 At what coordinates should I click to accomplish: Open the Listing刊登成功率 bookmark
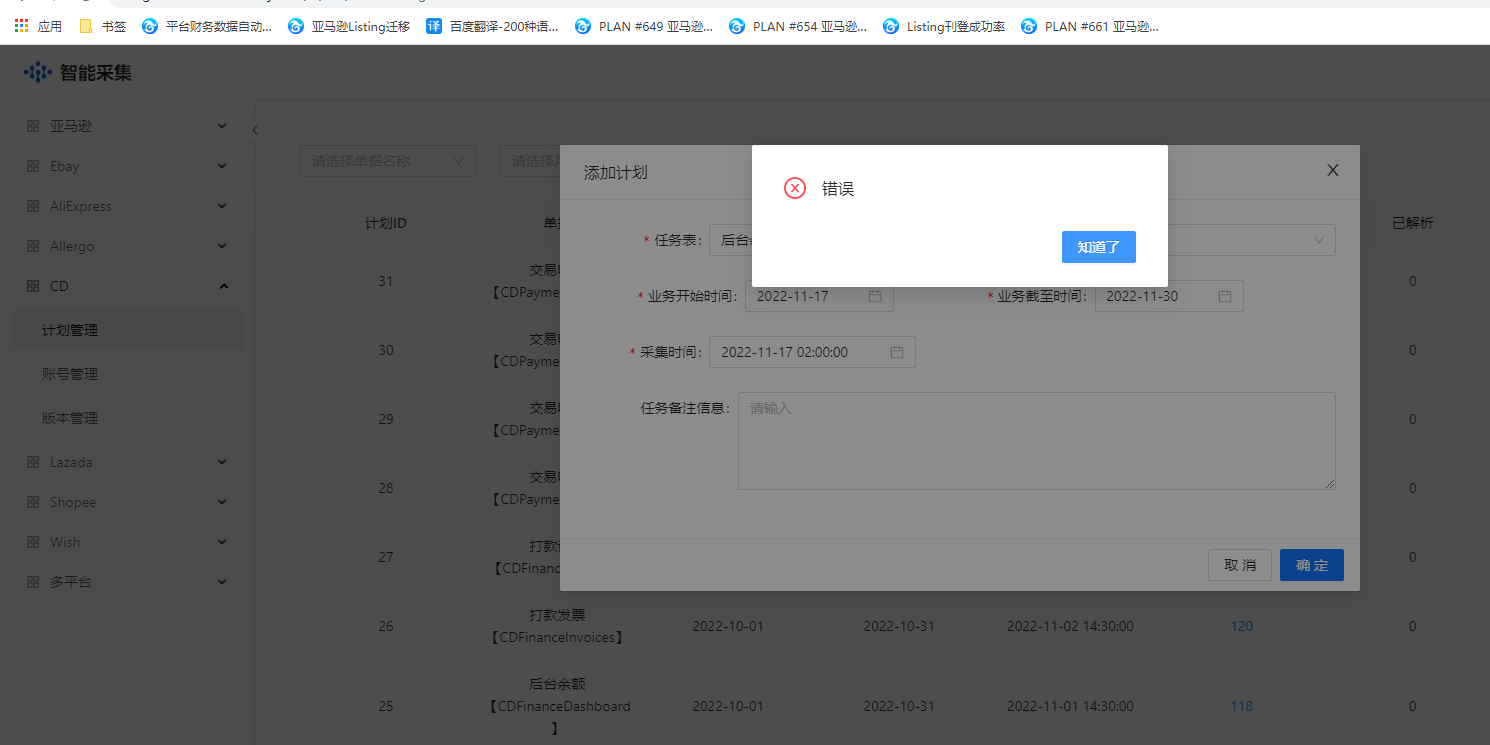(944, 26)
